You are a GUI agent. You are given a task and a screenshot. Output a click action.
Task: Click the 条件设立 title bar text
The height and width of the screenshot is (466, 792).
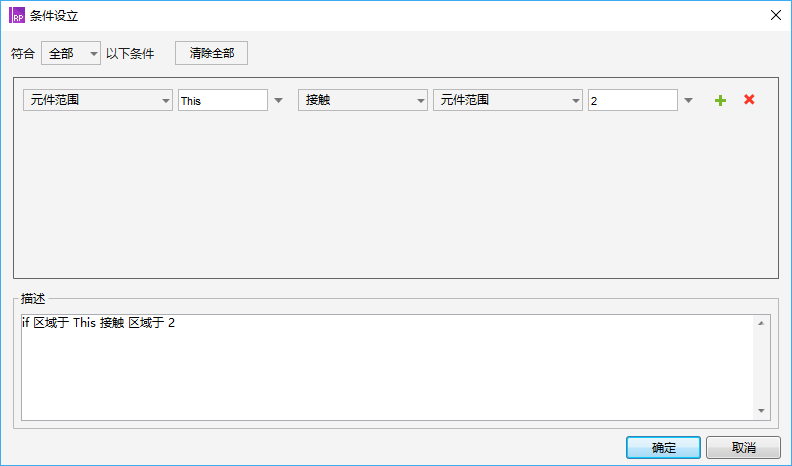click(54, 16)
